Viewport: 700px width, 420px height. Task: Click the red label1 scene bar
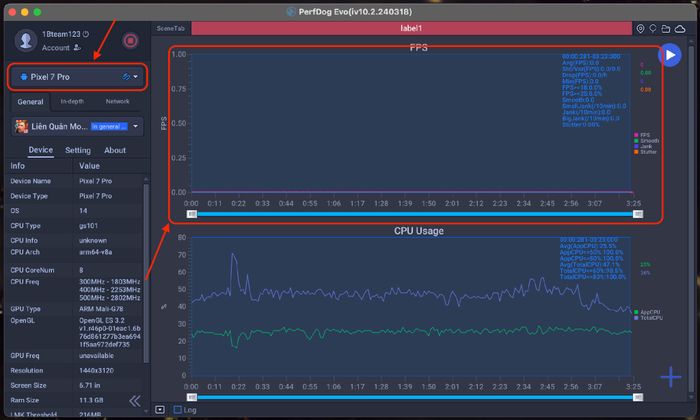click(411, 28)
